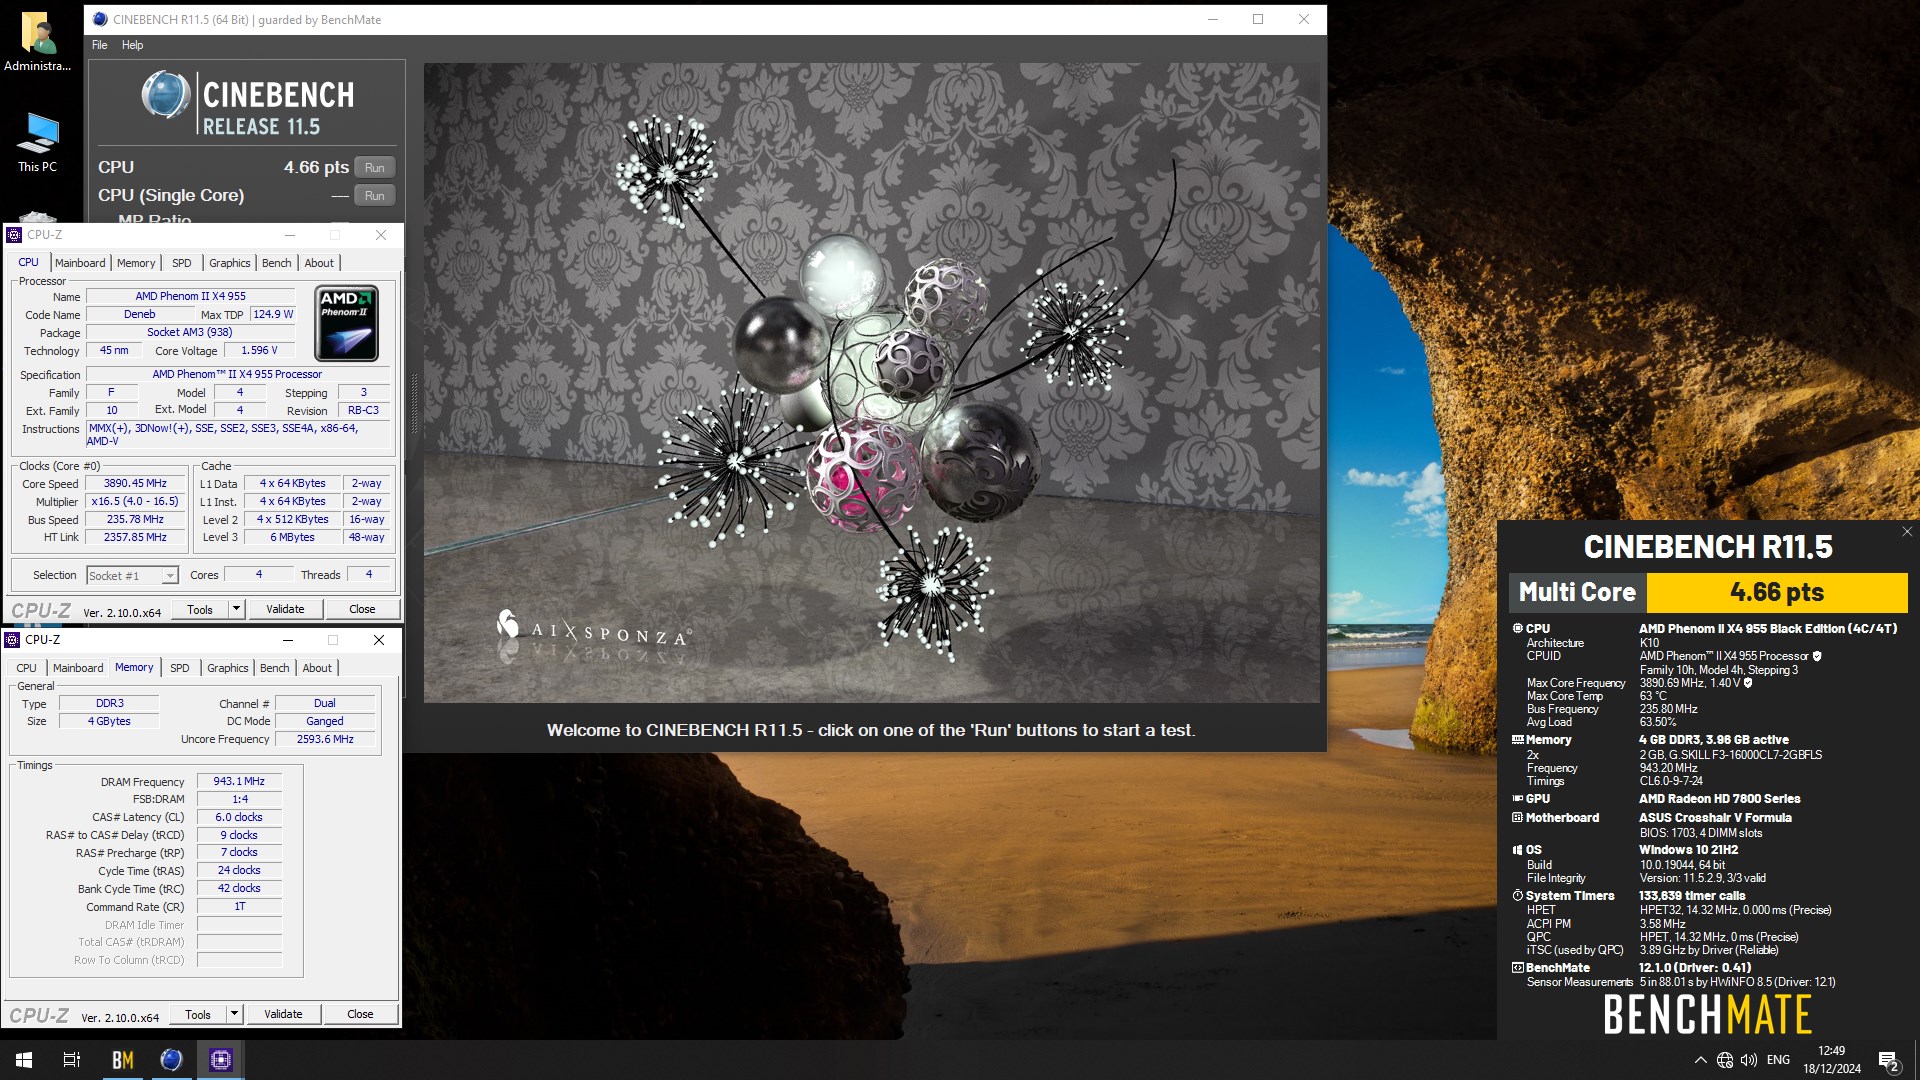Click Close button in lower CPU-Z
The width and height of the screenshot is (1920, 1080).
(360, 1014)
